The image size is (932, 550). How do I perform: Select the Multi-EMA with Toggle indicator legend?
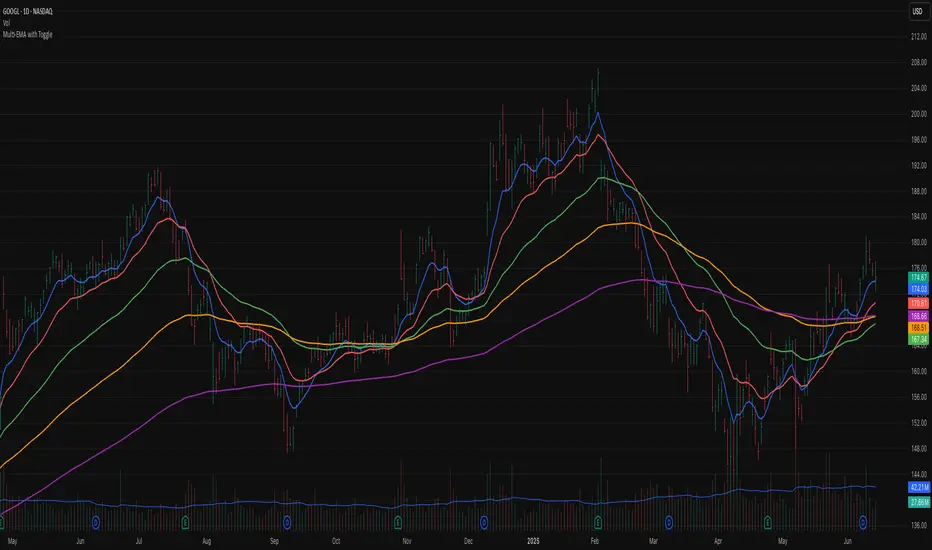tap(27, 34)
